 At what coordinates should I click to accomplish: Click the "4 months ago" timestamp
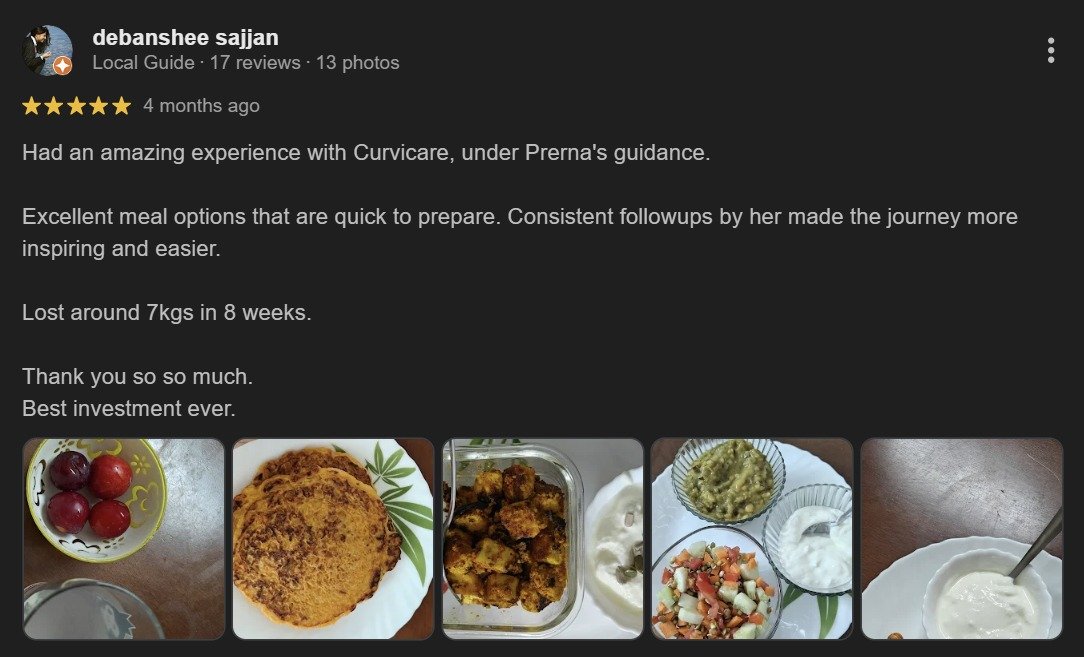201,106
